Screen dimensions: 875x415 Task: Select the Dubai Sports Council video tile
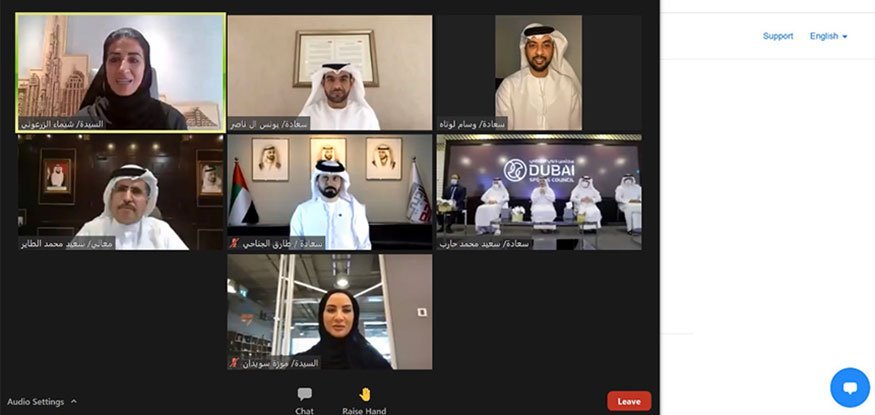[x=539, y=192]
